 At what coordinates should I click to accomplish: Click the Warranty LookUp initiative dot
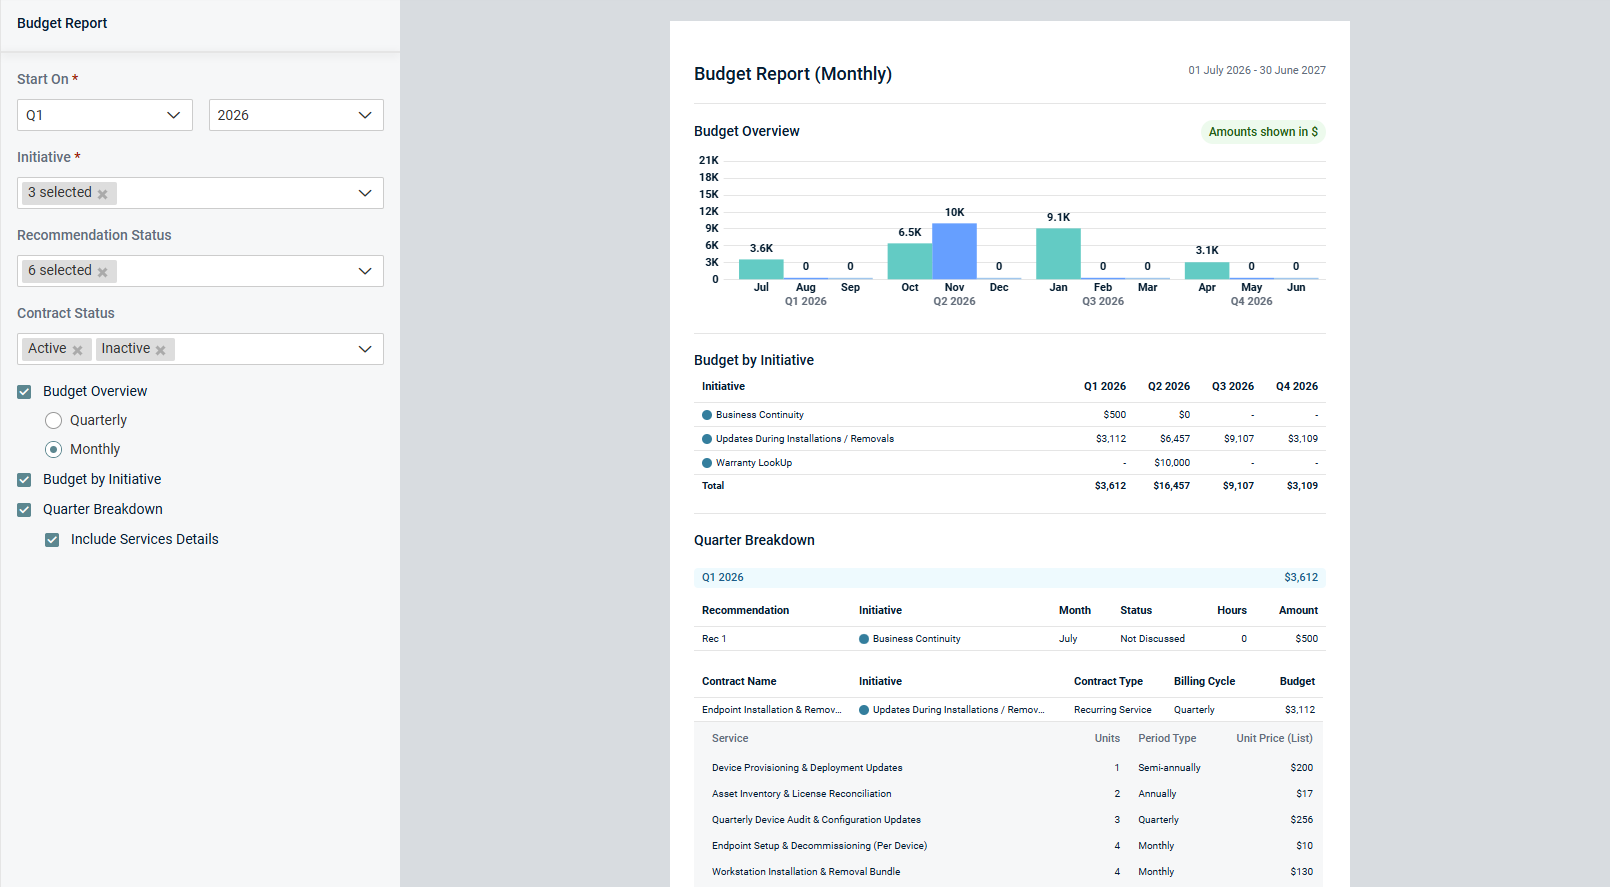707,463
